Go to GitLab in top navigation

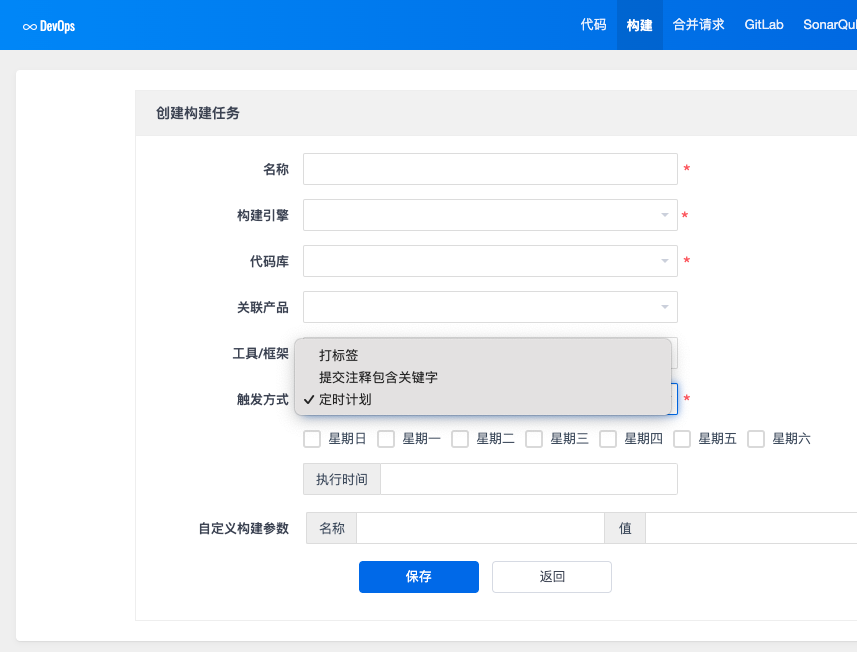pos(764,25)
